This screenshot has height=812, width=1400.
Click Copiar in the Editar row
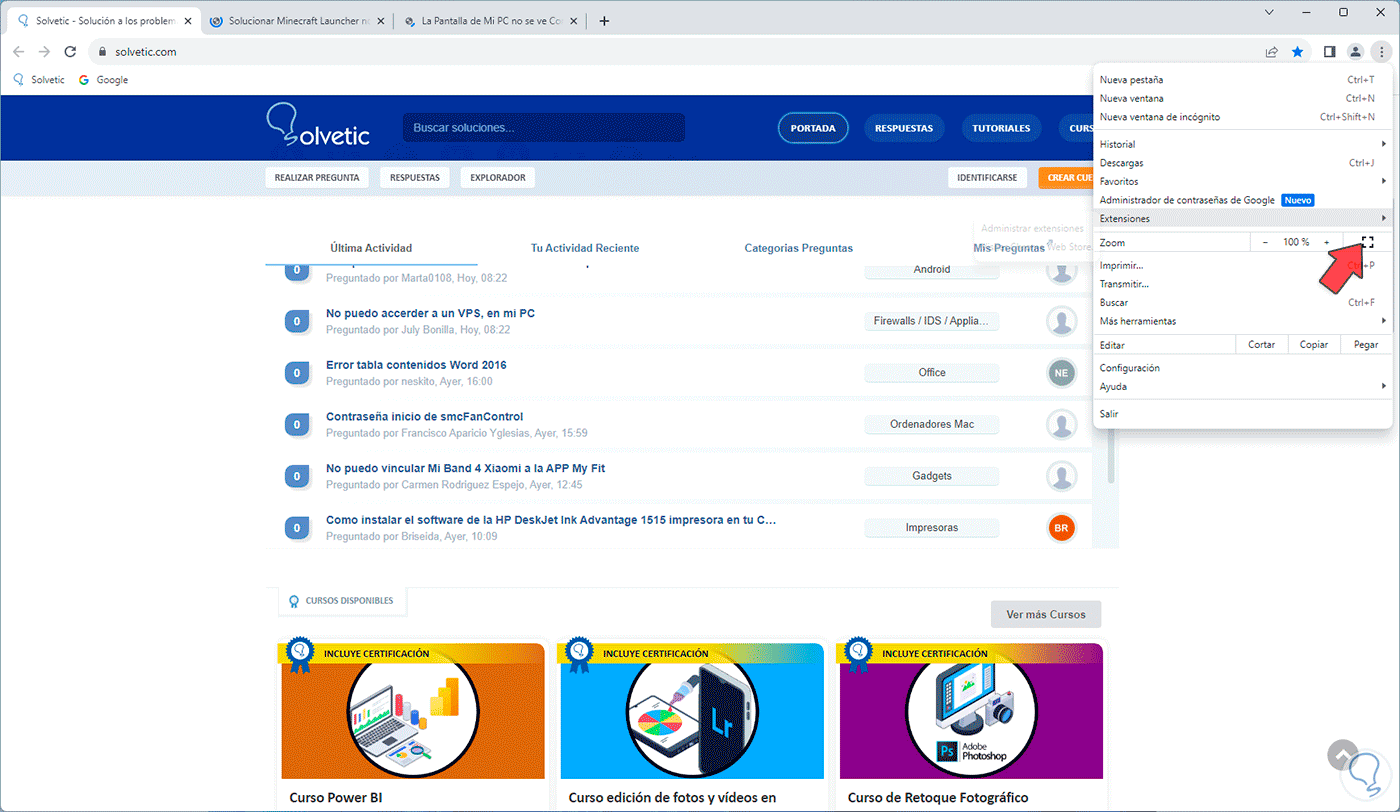click(1314, 344)
